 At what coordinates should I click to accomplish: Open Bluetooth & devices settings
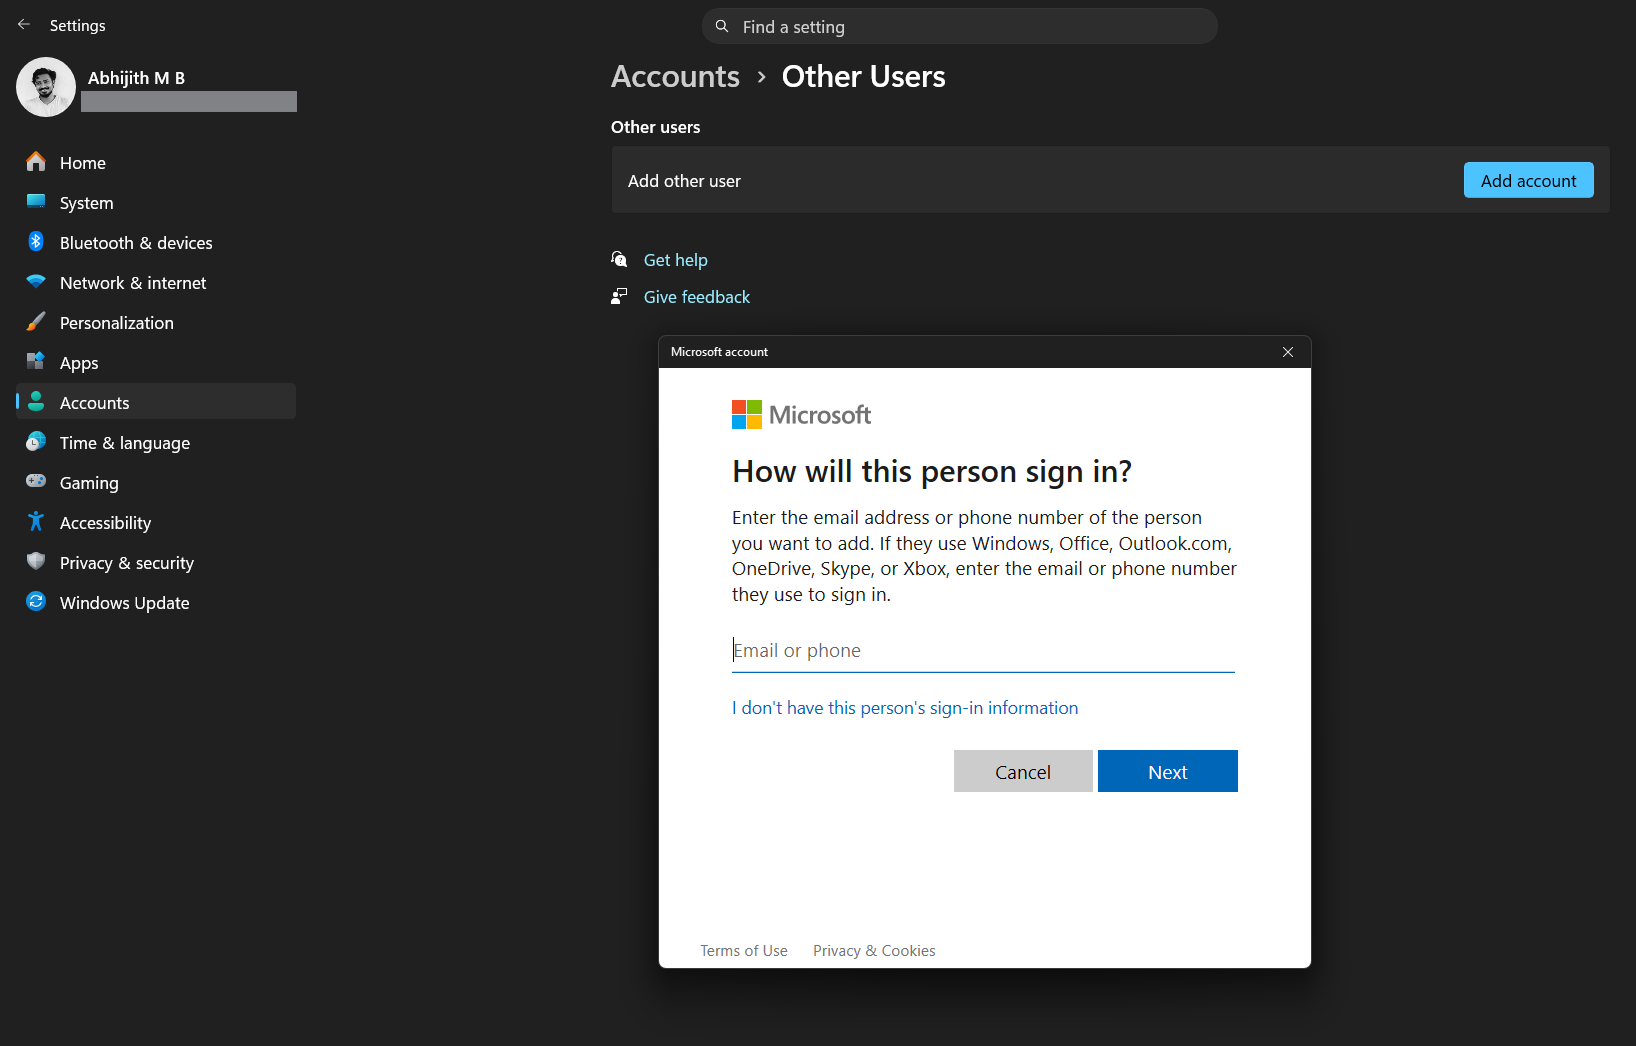[x=135, y=242]
